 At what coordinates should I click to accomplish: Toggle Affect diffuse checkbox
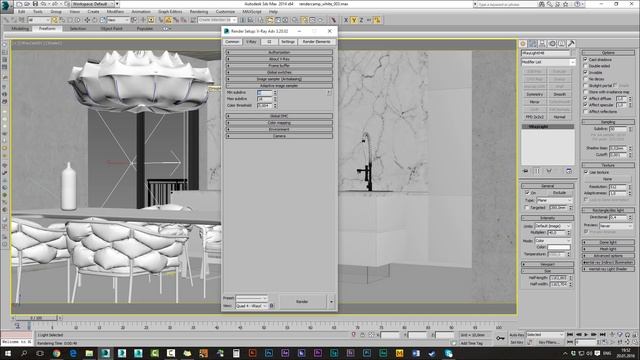[585, 99]
